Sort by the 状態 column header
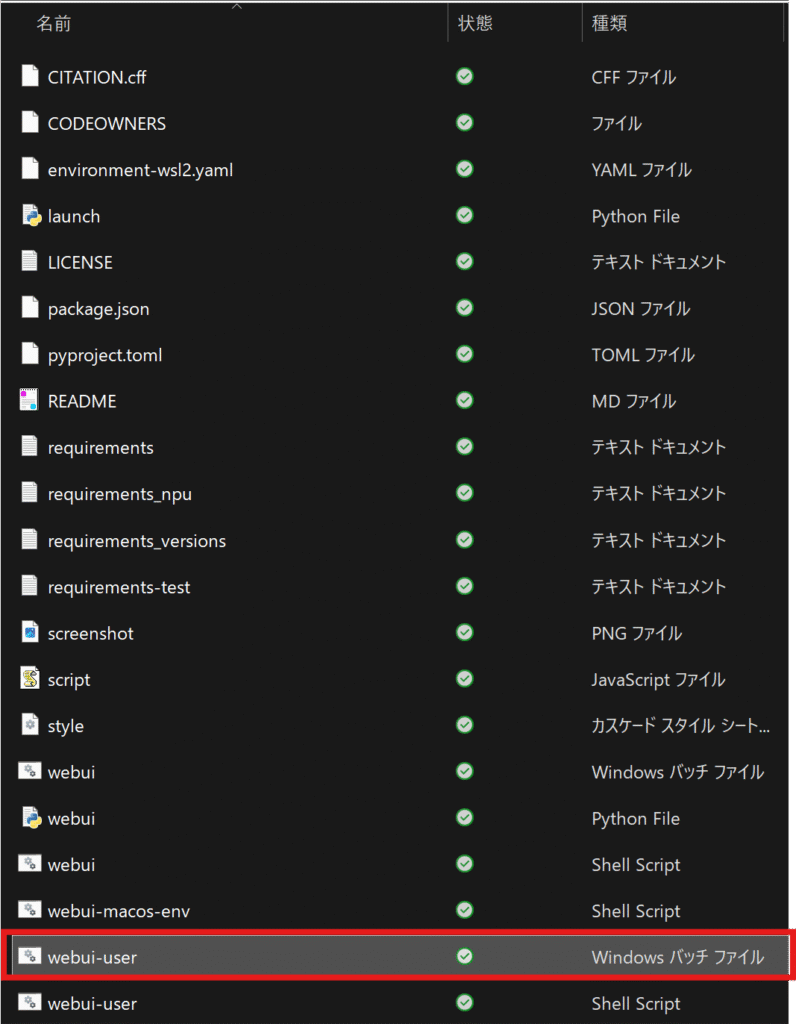The width and height of the screenshot is (796, 1024). click(x=476, y=24)
